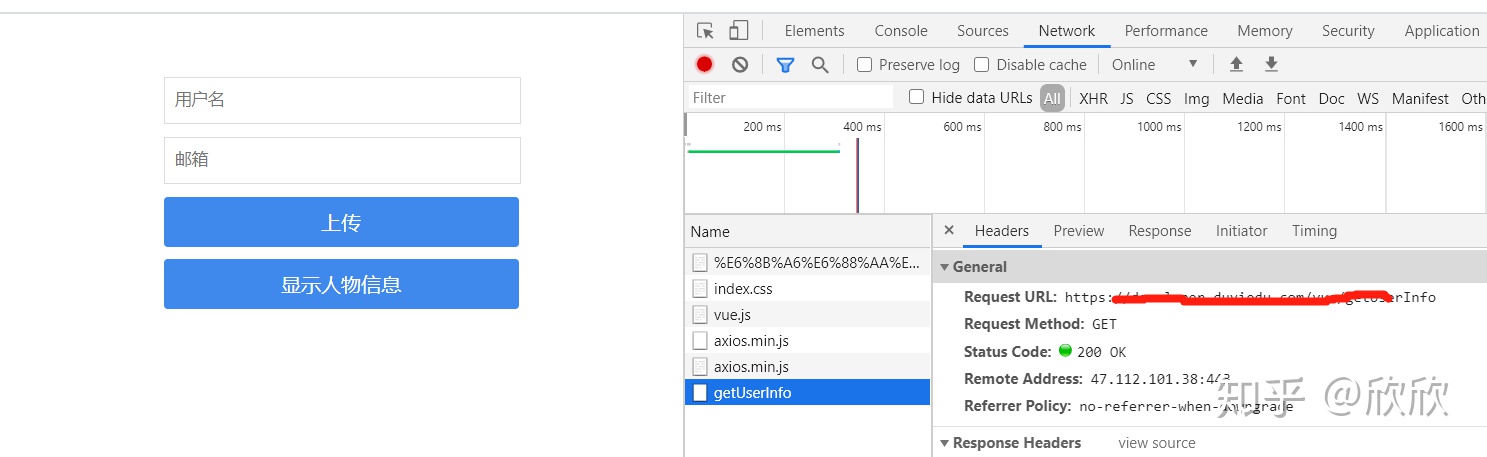Focus the 用户名 username input field
Screen dimensions: 1487x457
pyautogui.click(x=342, y=100)
